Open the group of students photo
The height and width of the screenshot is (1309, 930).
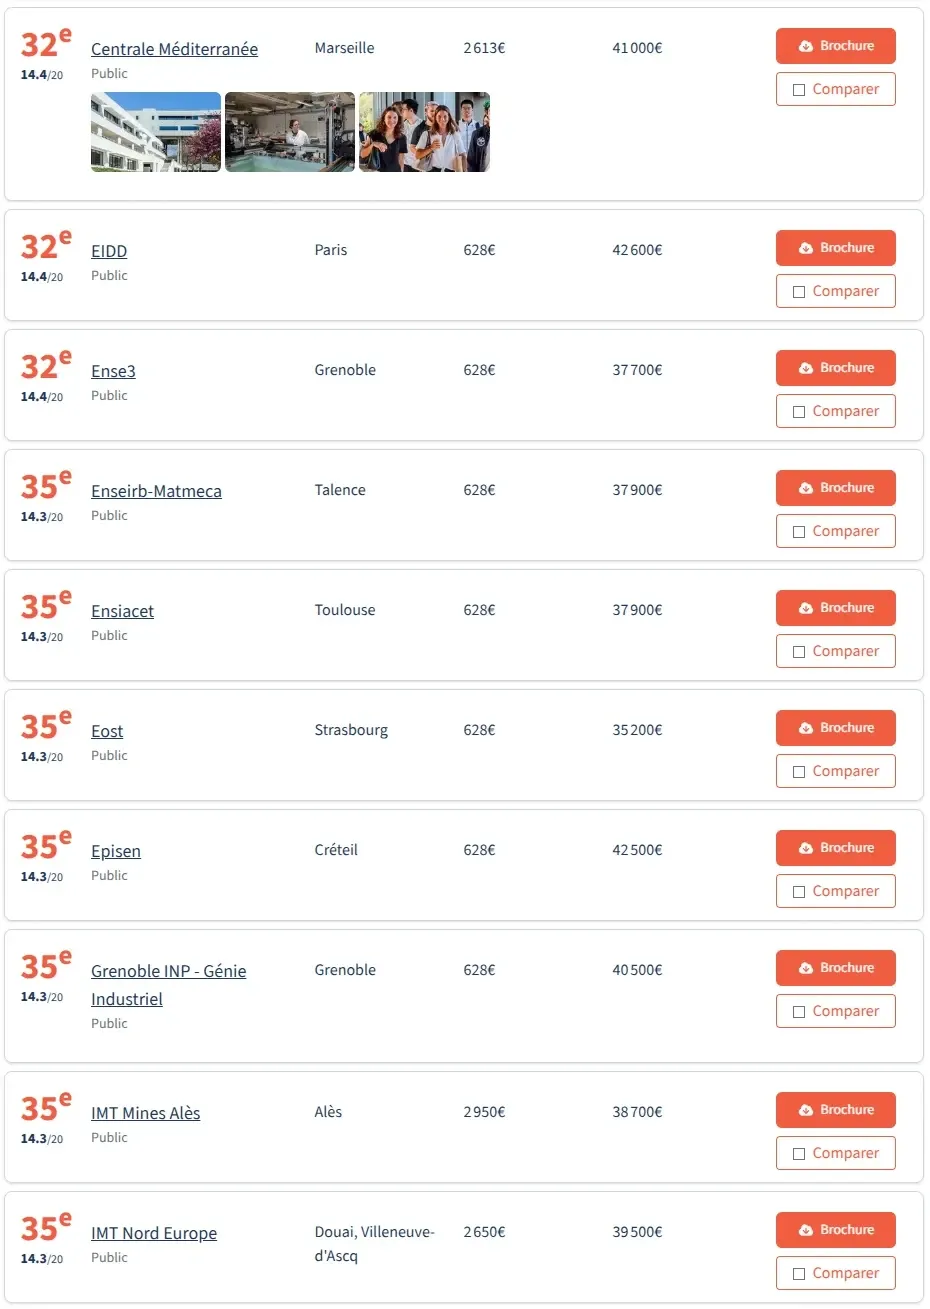(x=424, y=132)
